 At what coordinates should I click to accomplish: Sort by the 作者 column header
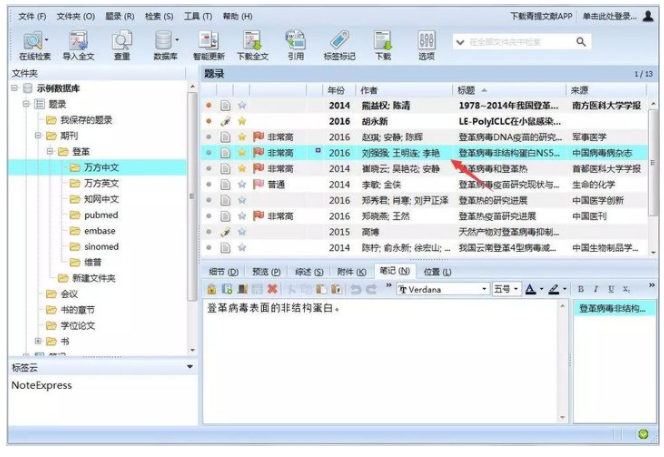[404, 90]
